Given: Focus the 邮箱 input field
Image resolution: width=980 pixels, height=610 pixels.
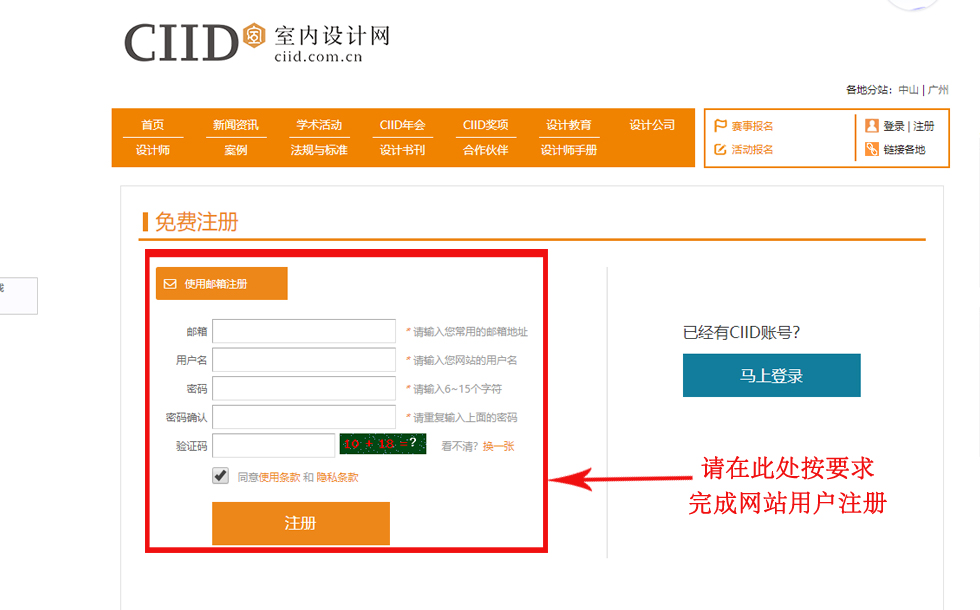Looking at the screenshot, I should (304, 331).
